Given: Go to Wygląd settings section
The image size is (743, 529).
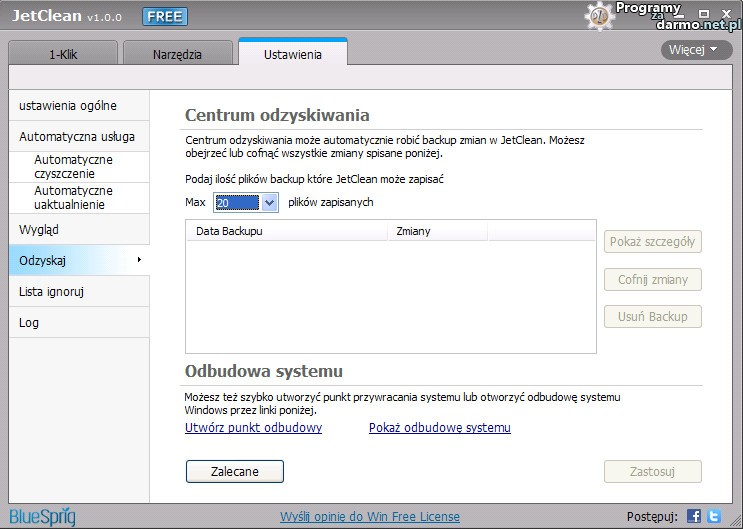Looking at the screenshot, I should tap(39, 230).
